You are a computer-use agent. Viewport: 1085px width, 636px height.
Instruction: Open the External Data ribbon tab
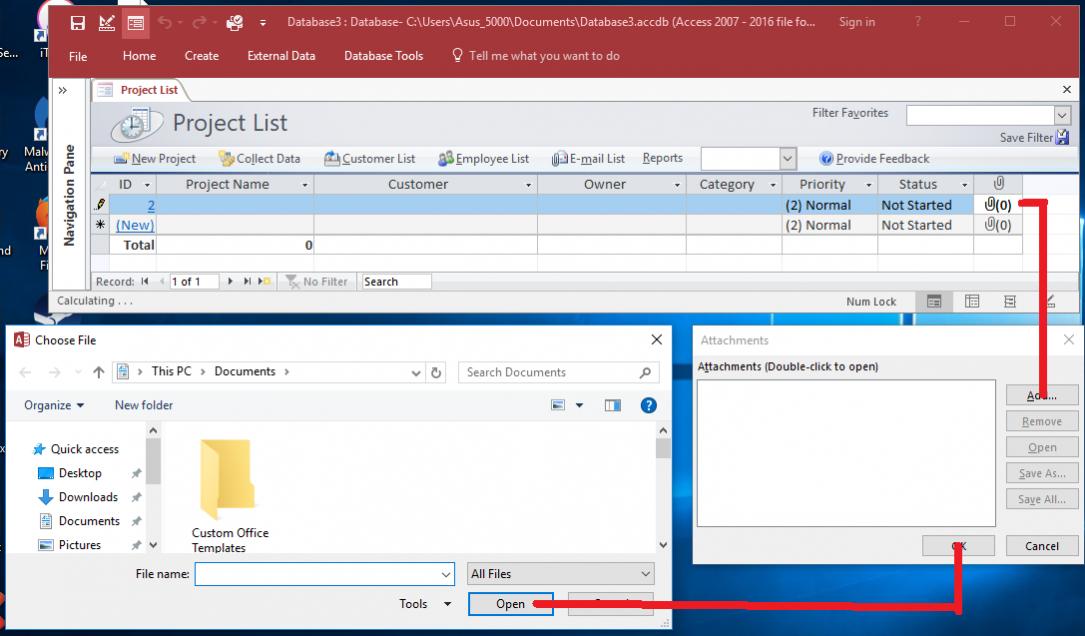point(281,56)
